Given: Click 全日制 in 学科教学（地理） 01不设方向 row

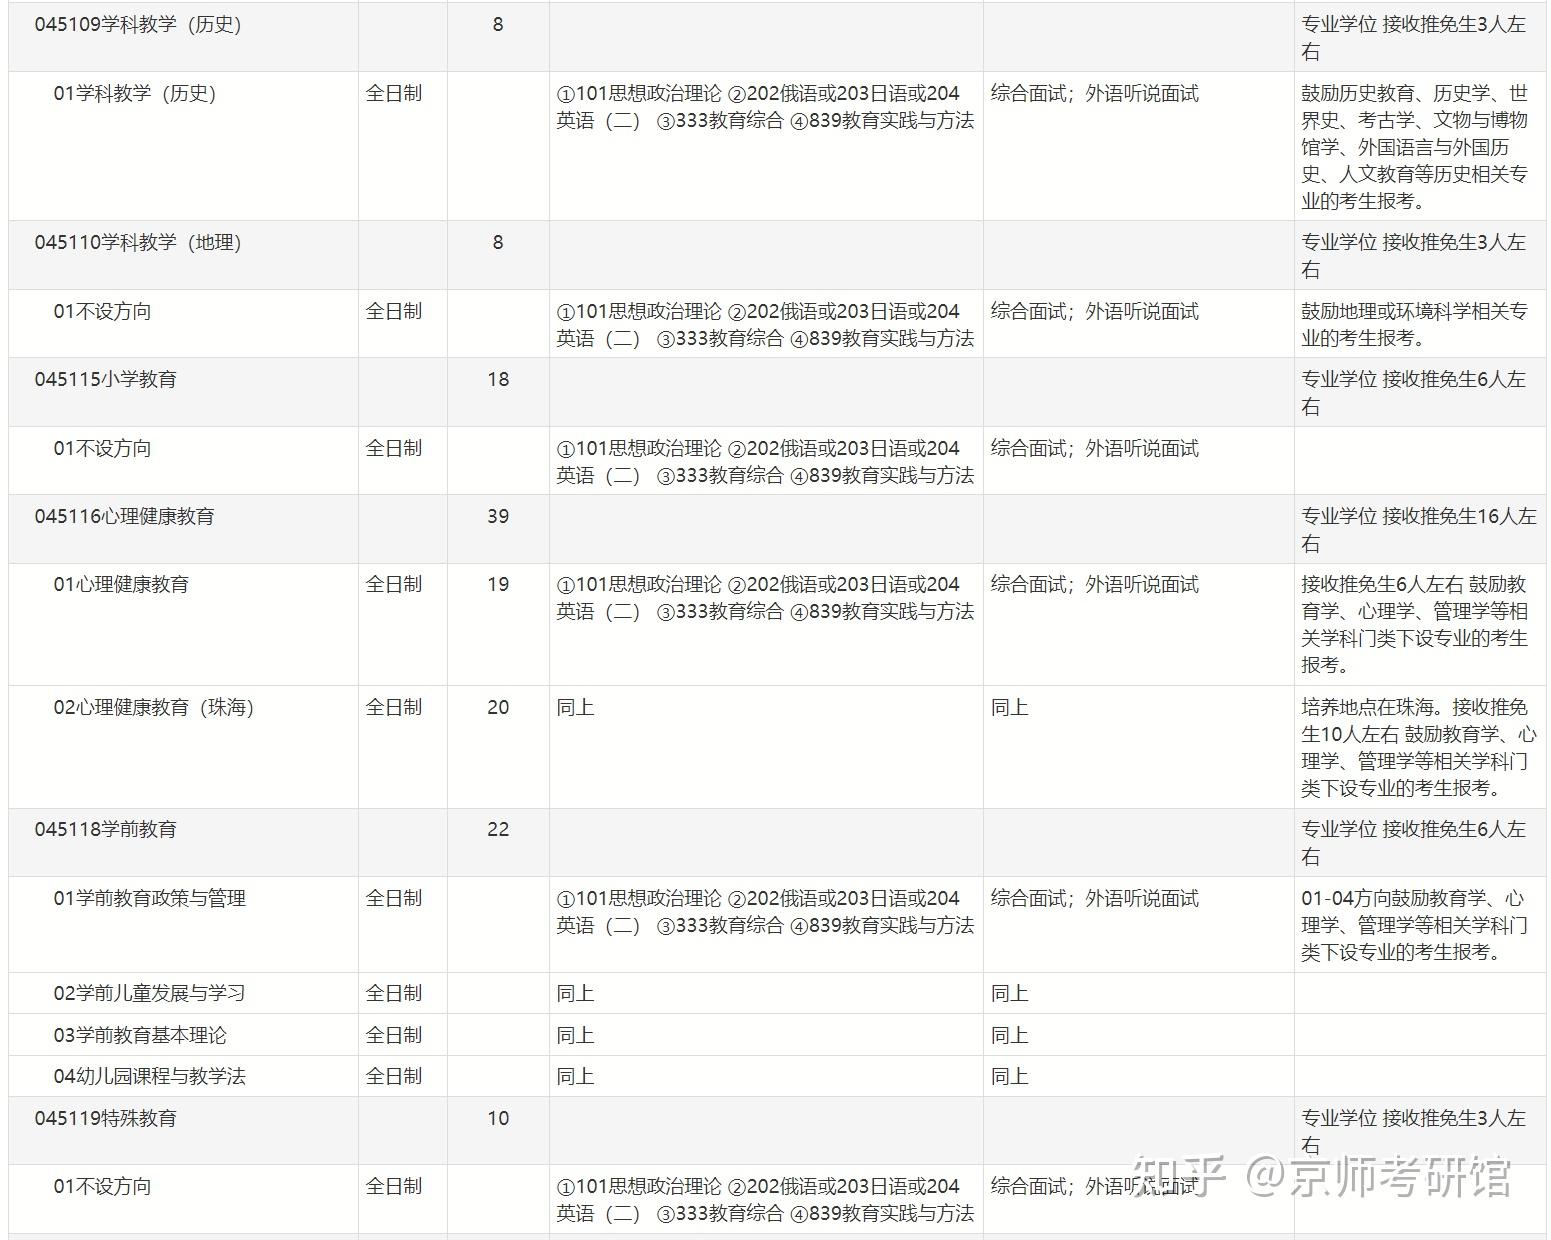Looking at the screenshot, I should point(394,312).
